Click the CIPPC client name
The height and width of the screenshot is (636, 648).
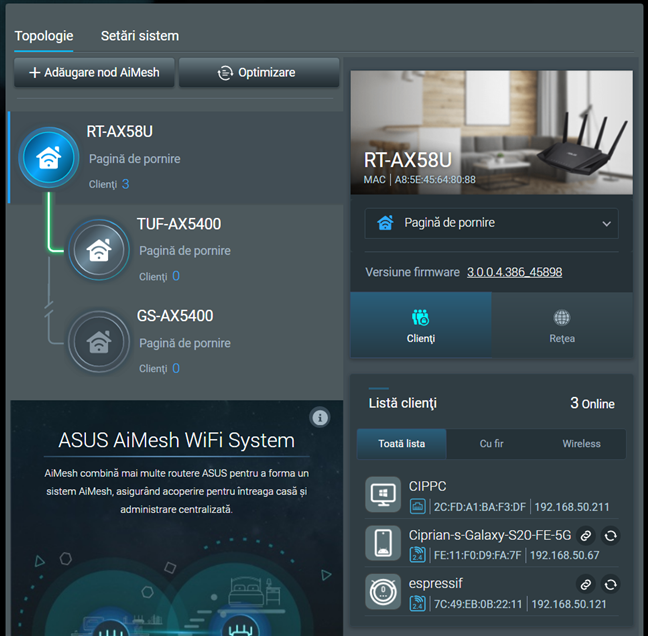tap(427, 486)
